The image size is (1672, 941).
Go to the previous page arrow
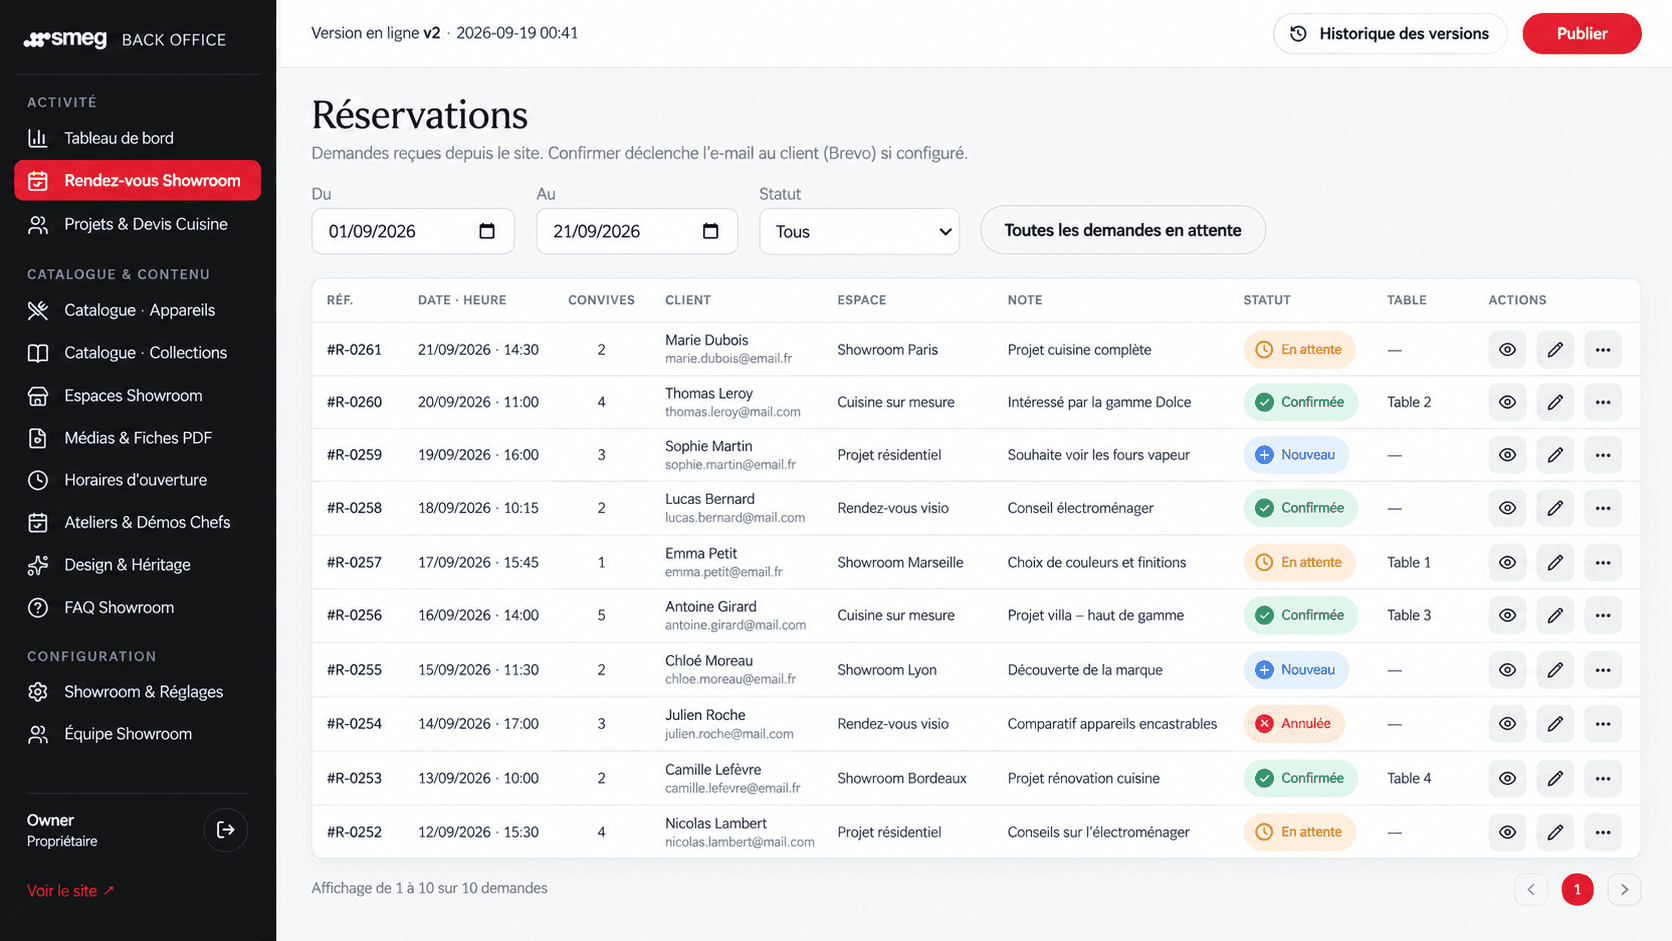tap(1530, 889)
